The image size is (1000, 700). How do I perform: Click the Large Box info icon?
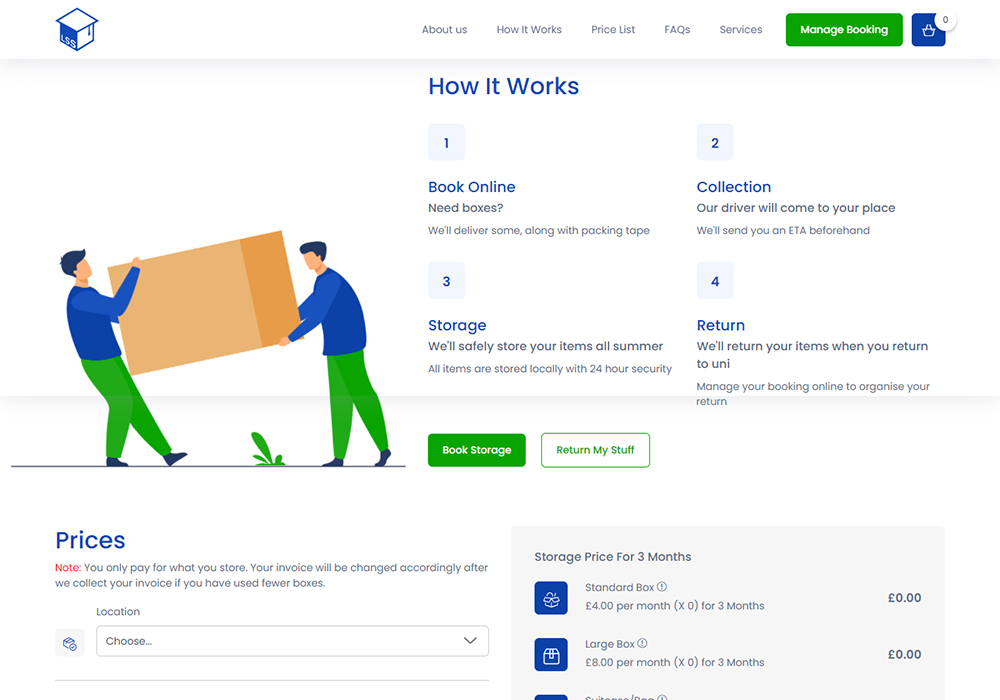(642, 644)
